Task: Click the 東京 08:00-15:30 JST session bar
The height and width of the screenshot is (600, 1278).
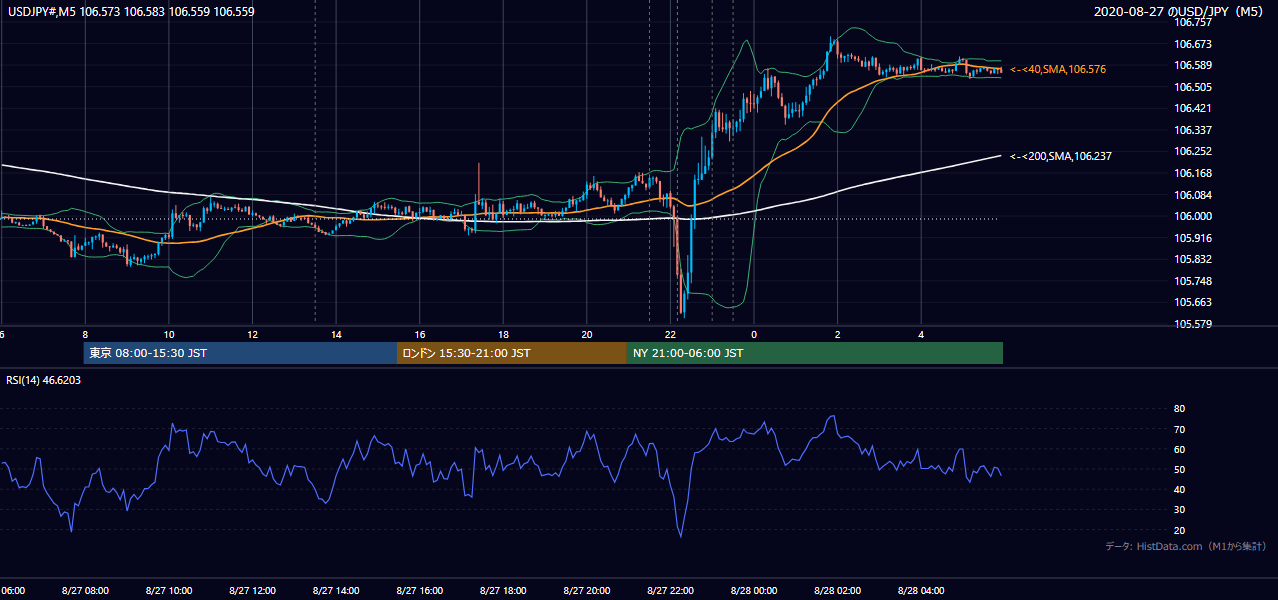Action: [x=241, y=353]
